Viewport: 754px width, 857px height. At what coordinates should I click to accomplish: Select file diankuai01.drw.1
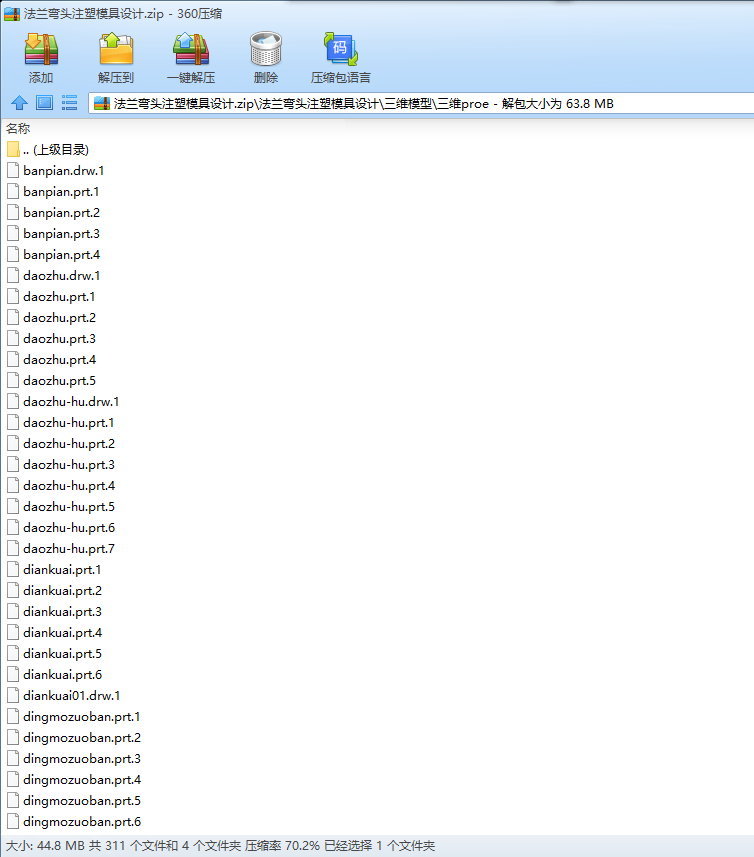63,695
